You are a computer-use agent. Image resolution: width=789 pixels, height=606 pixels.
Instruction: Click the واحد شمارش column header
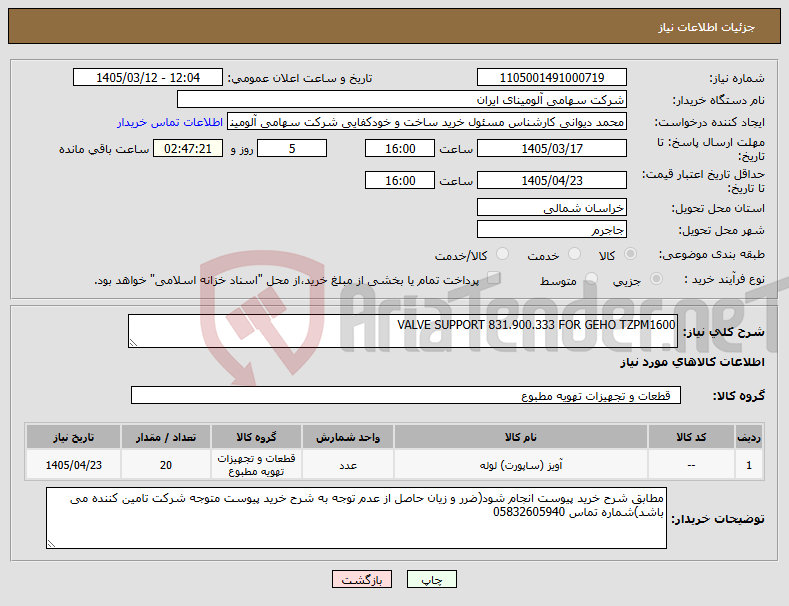tap(348, 437)
